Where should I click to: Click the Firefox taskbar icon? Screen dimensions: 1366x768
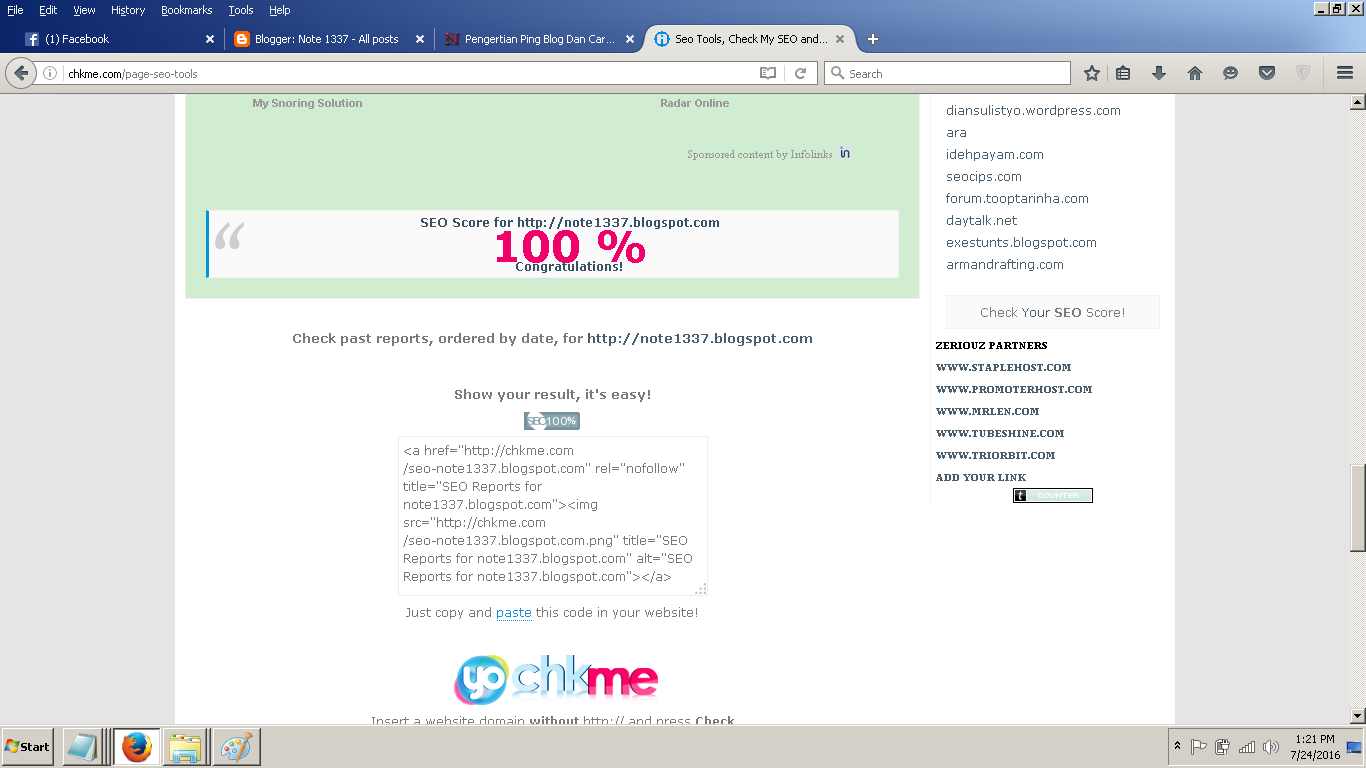pyautogui.click(x=136, y=747)
